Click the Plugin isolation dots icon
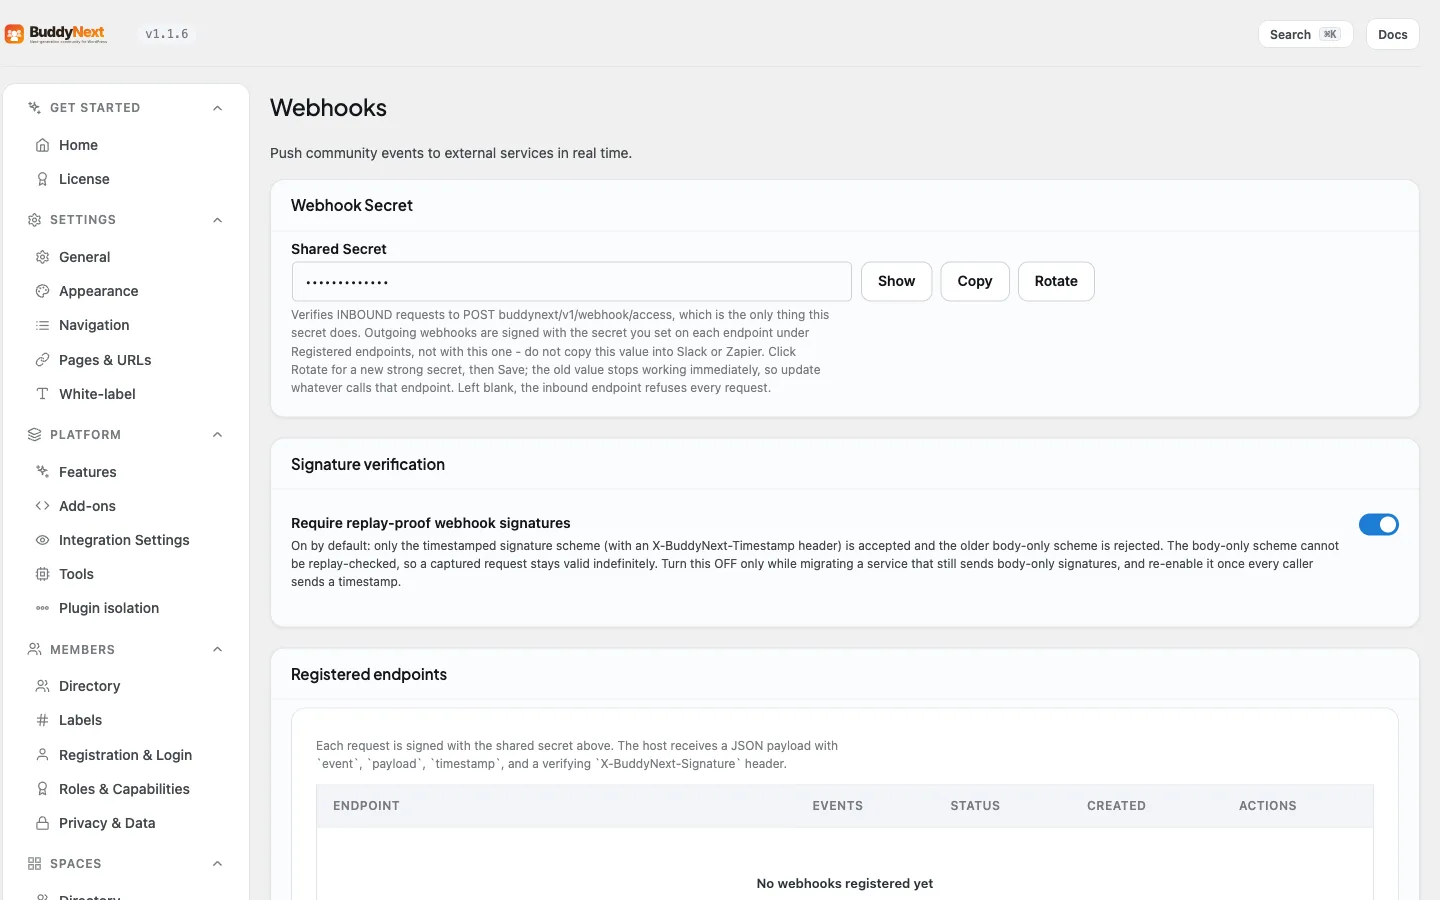 [42, 608]
